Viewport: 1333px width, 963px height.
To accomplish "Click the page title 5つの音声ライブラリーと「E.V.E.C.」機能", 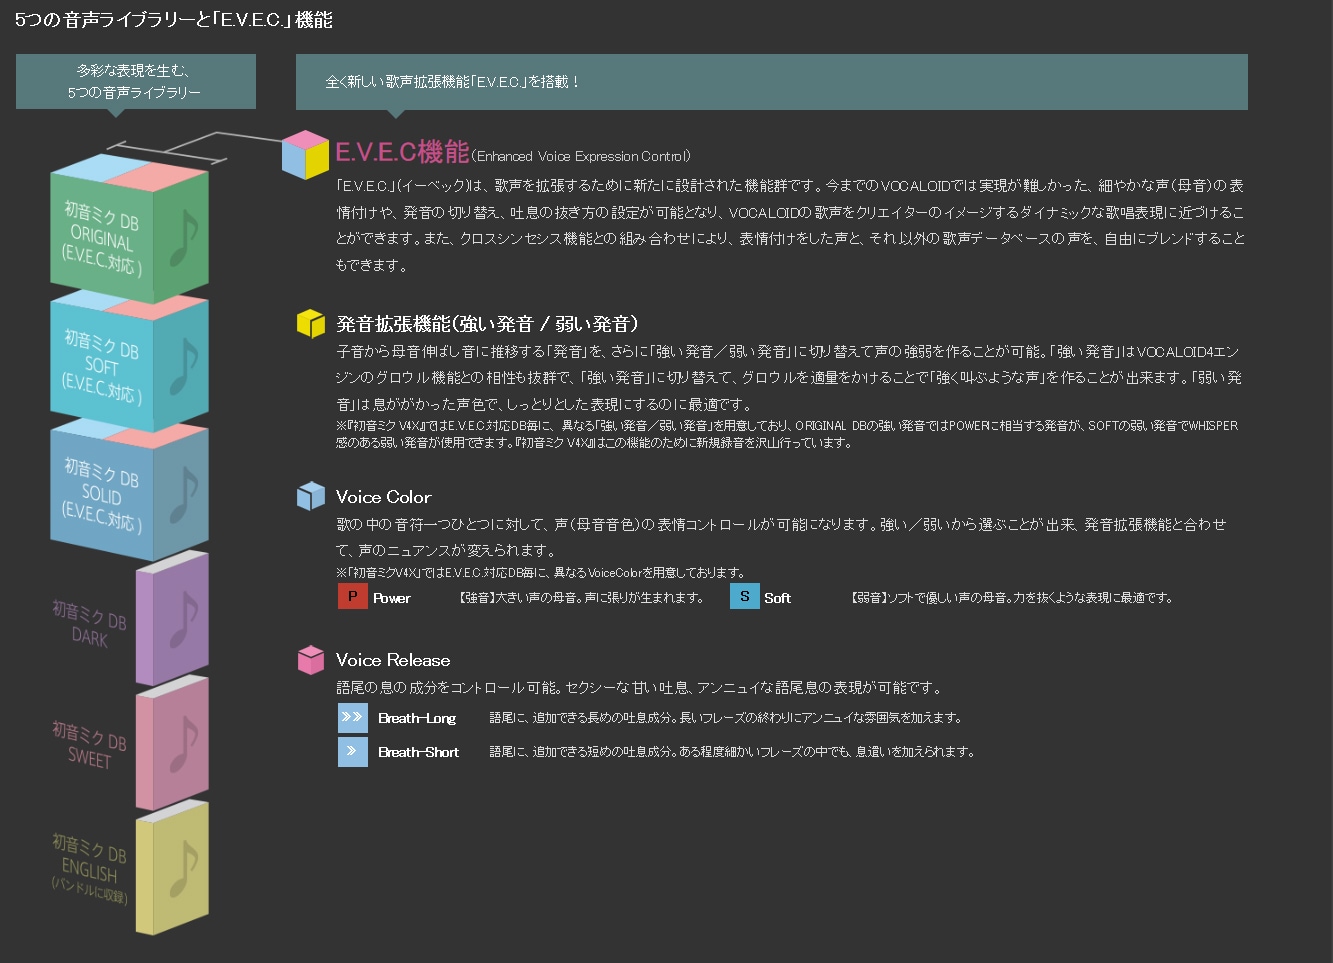I will tap(173, 19).
